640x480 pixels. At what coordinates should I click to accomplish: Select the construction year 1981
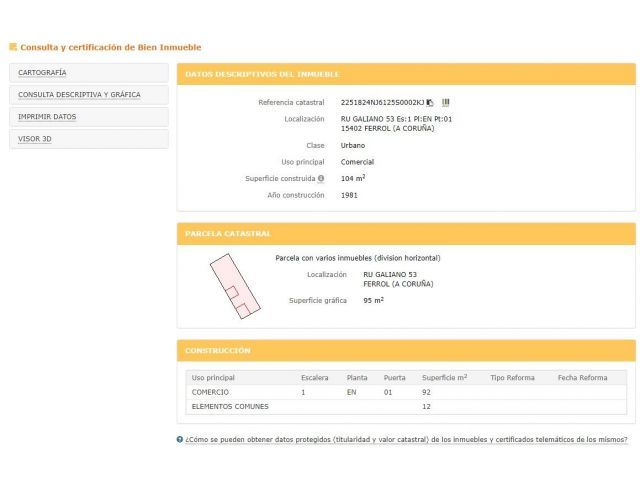[x=349, y=196]
